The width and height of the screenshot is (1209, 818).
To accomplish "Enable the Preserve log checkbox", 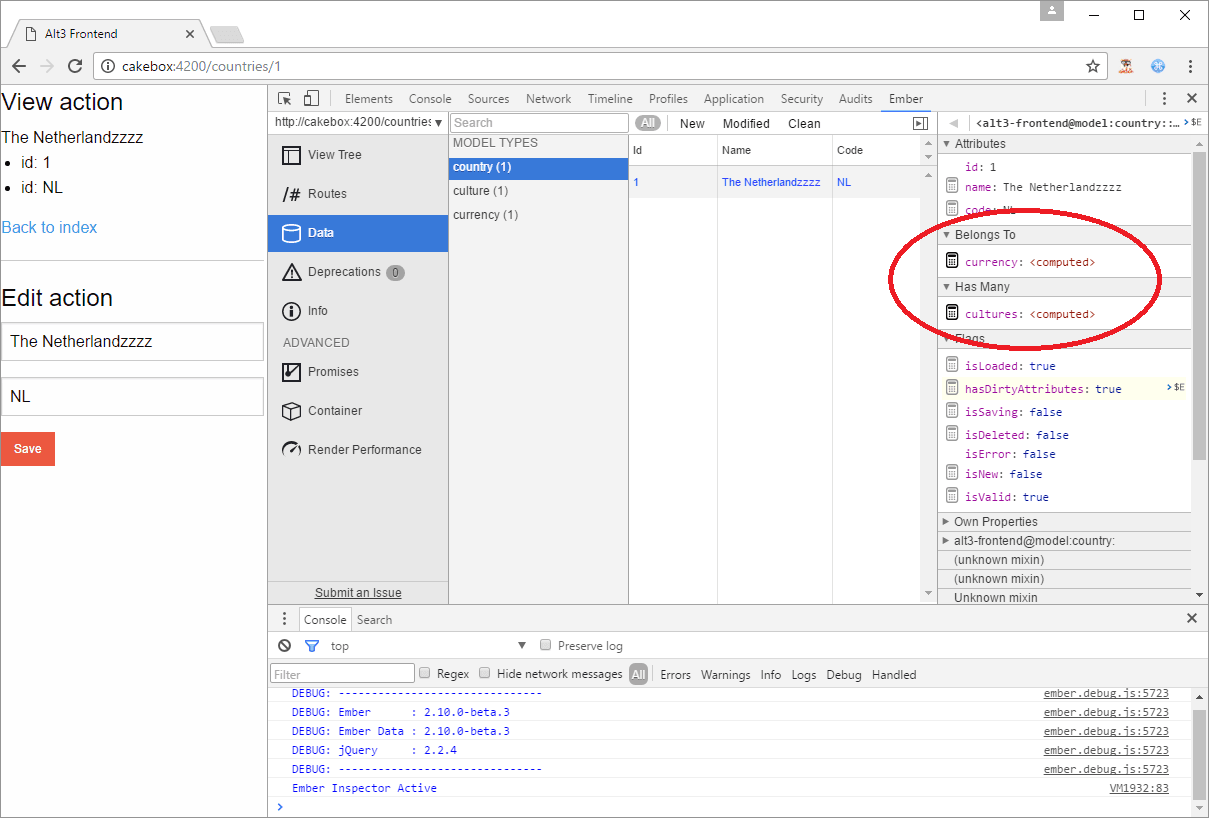I will (x=545, y=645).
